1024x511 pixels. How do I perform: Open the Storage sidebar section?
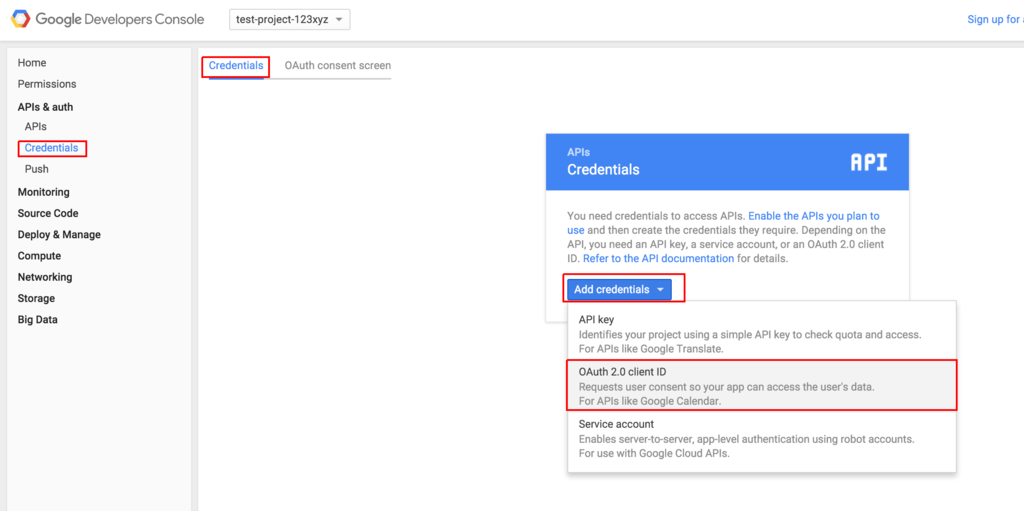[36, 298]
